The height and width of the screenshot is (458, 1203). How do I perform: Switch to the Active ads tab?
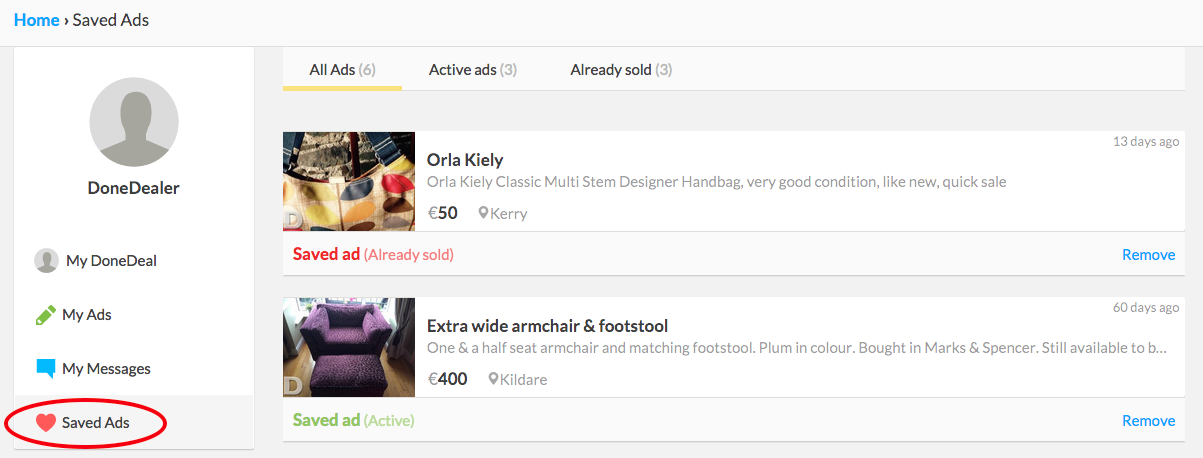coord(473,70)
